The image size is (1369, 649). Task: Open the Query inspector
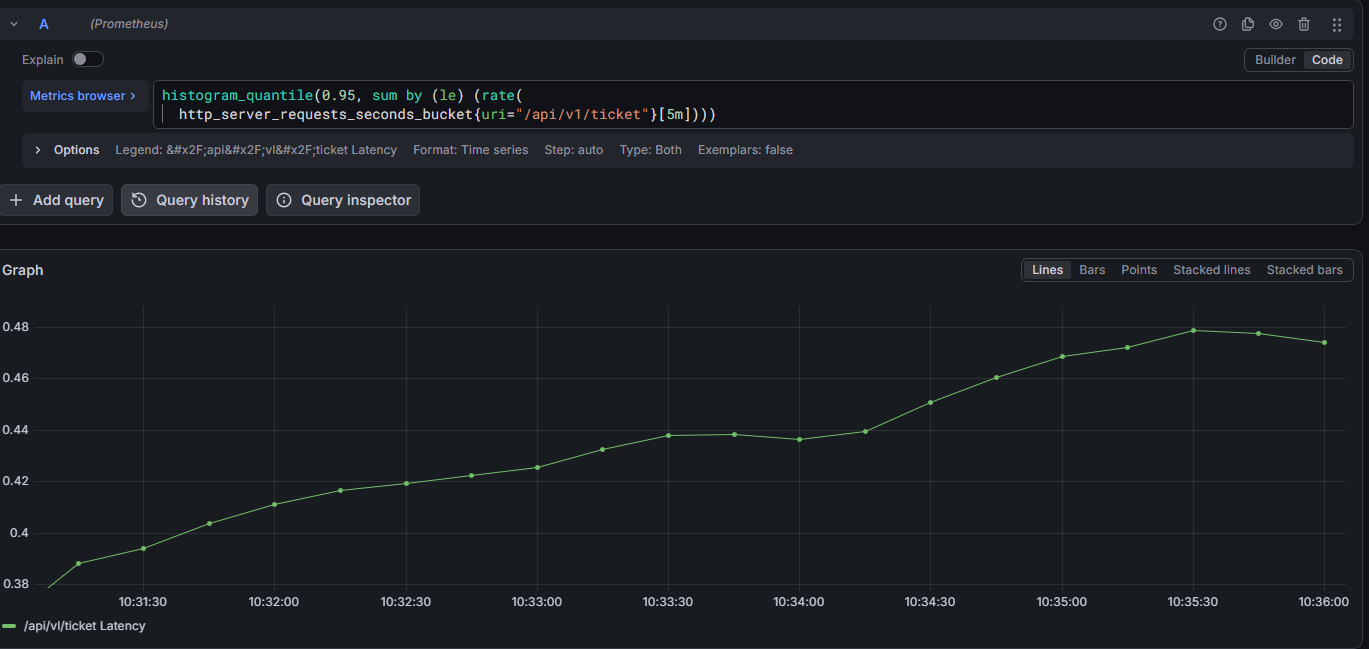[x=343, y=200]
